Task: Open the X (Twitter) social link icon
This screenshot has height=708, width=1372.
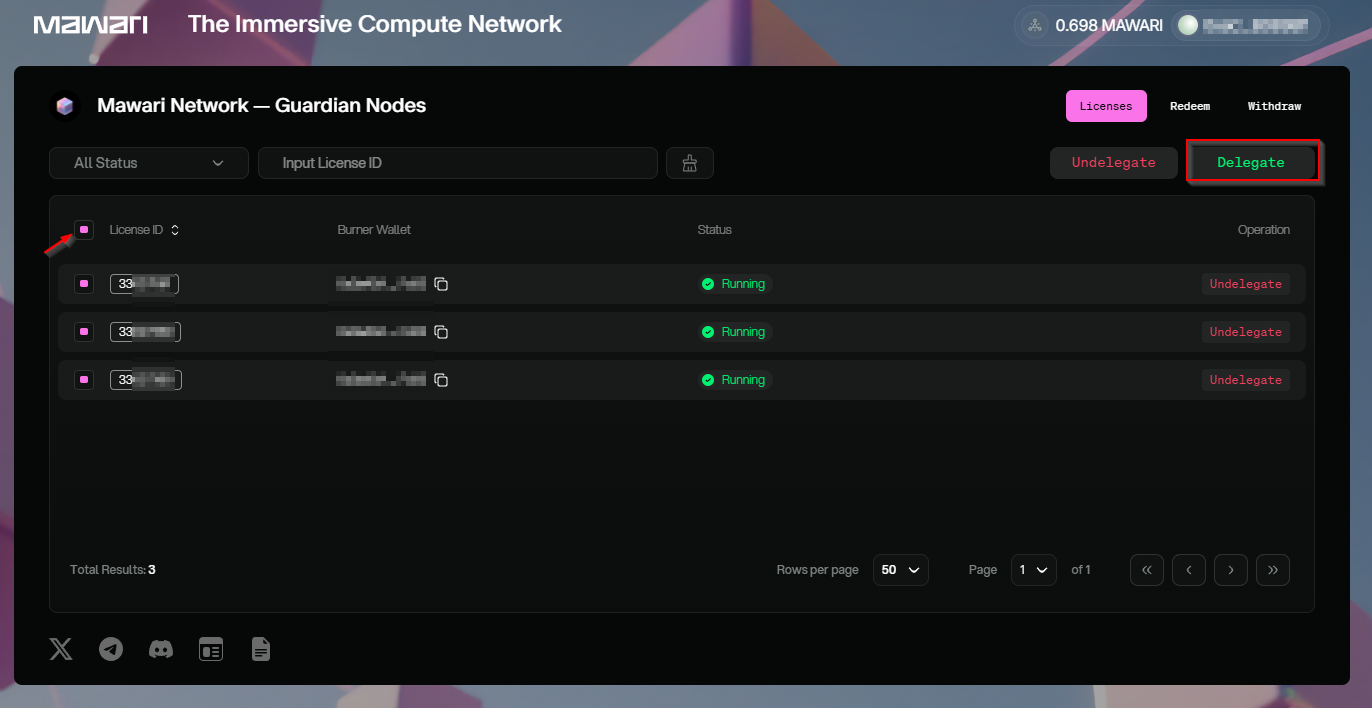Action: (x=61, y=649)
